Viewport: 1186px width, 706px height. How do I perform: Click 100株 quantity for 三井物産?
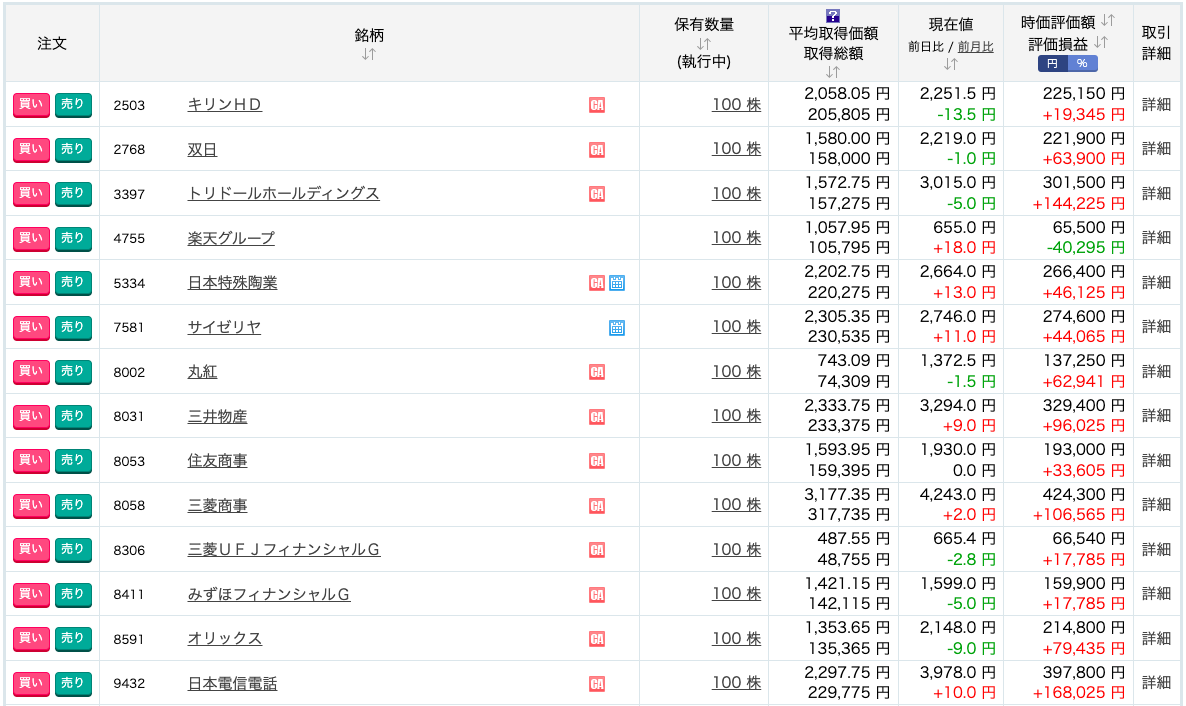tap(736, 416)
